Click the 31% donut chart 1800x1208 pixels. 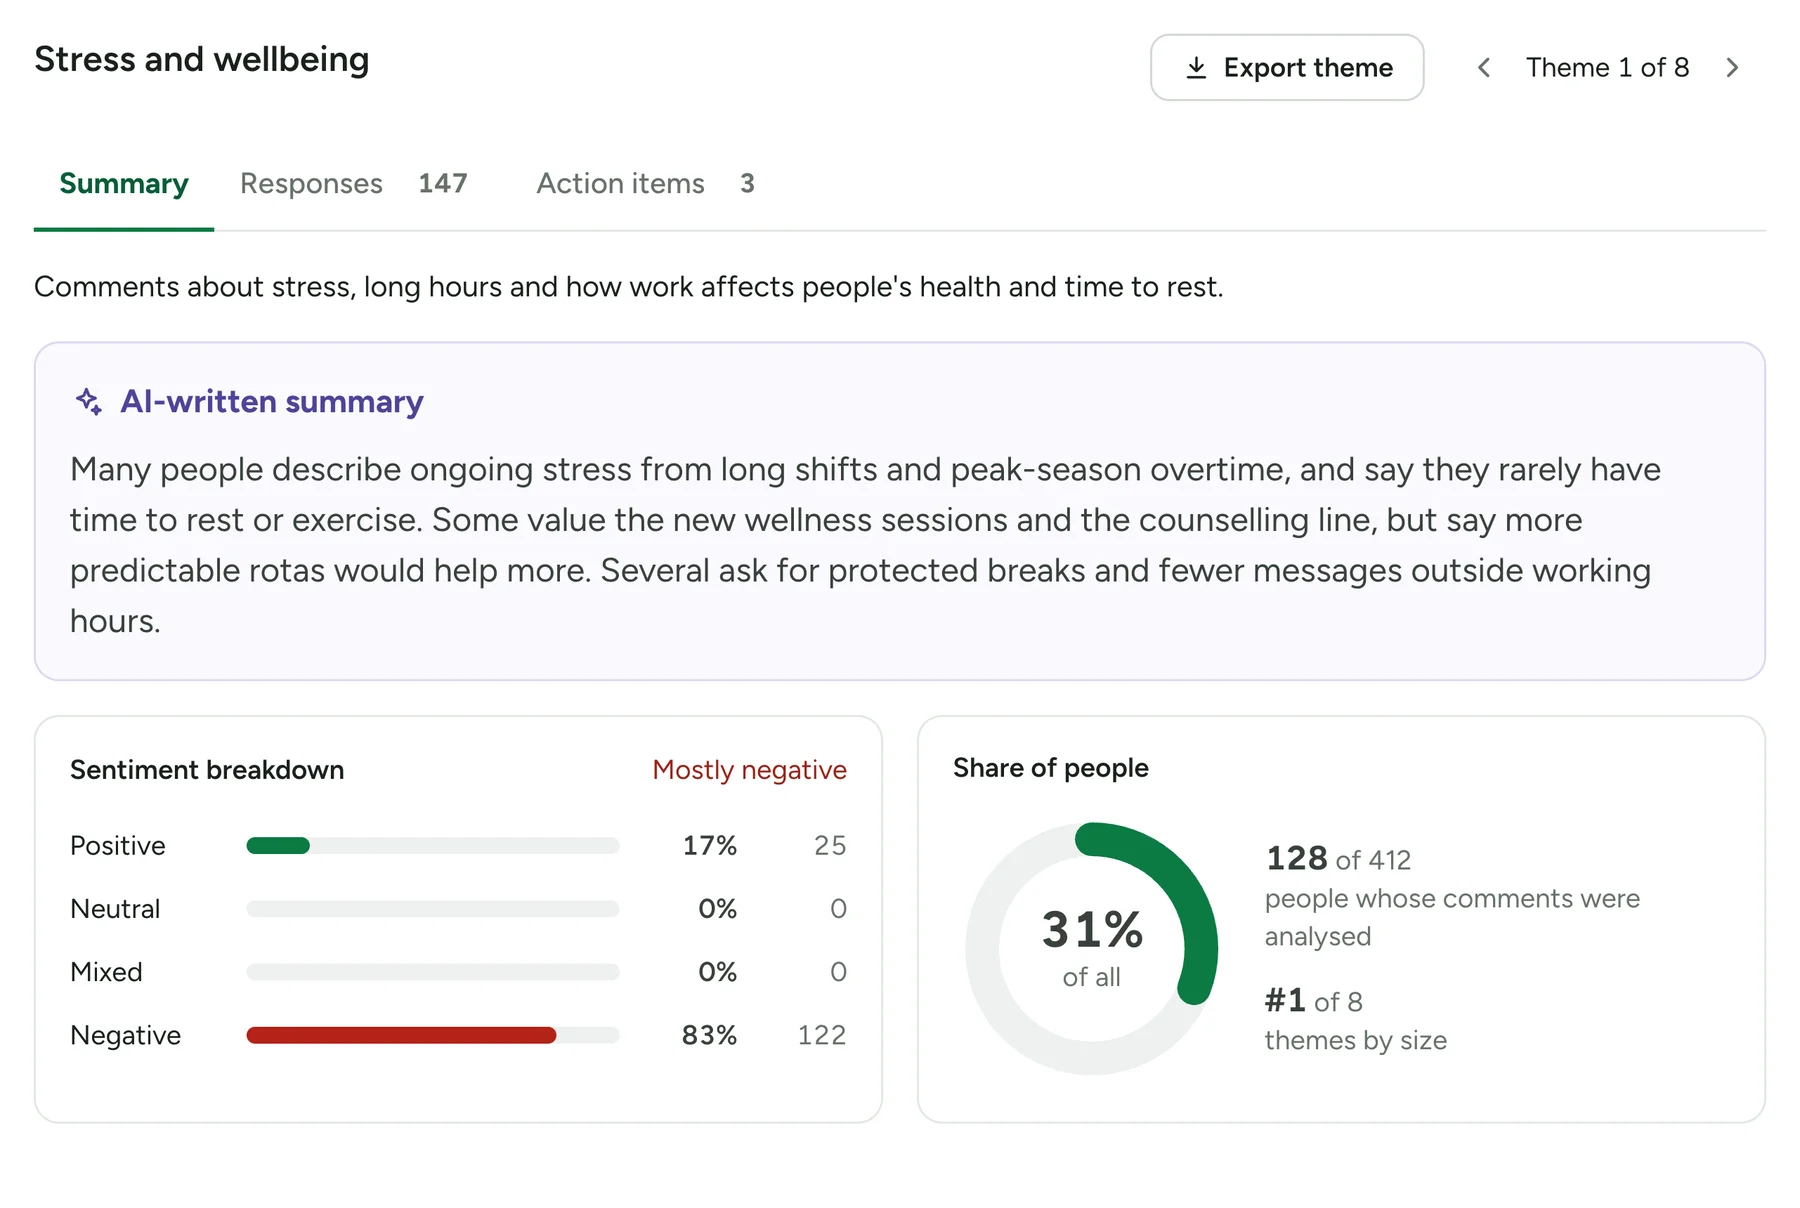(x=1092, y=948)
